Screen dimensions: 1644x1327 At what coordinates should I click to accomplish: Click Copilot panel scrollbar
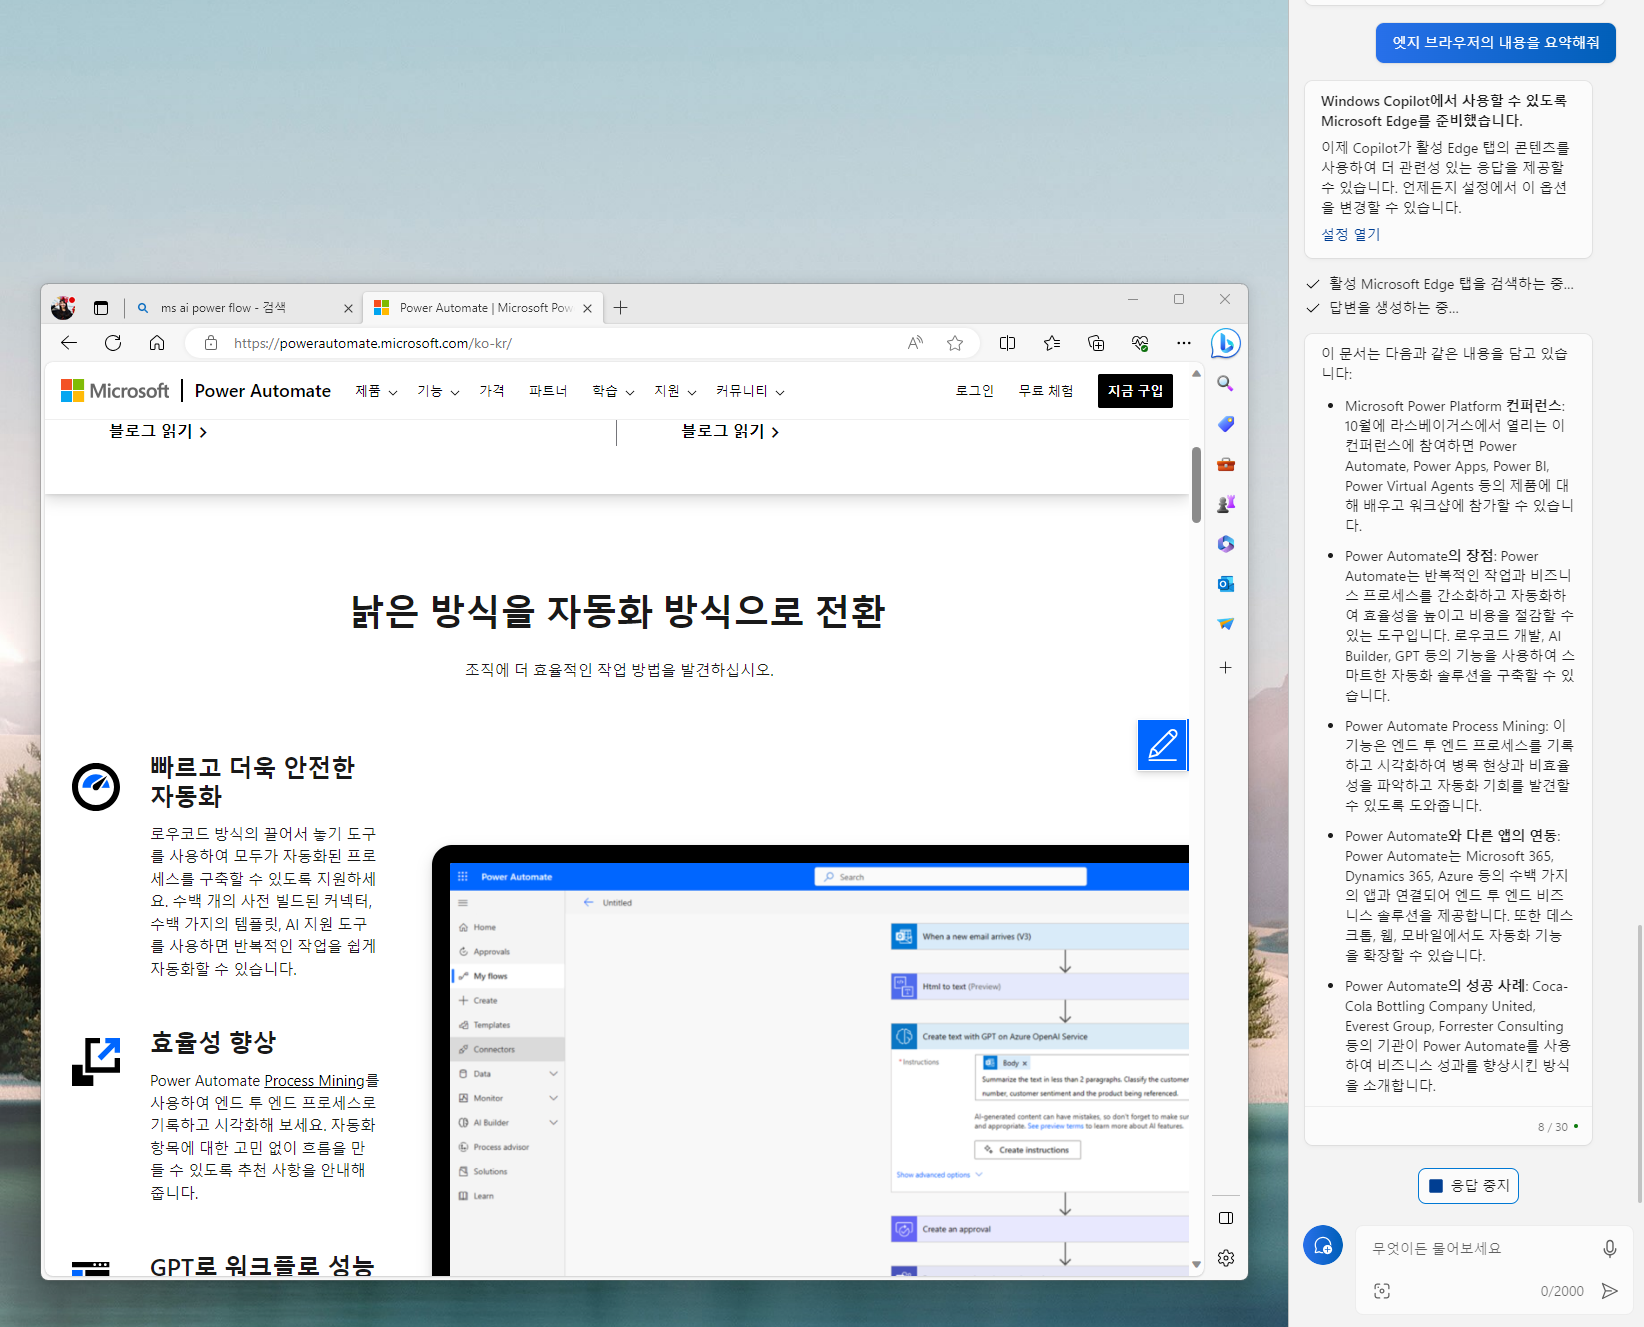(1639, 1063)
